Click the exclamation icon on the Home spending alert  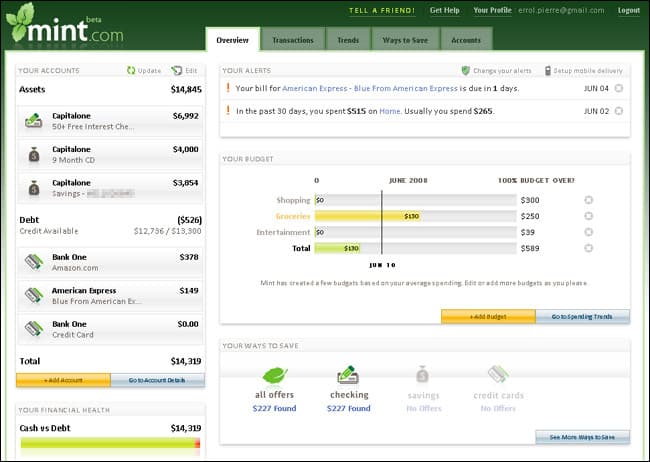[x=228, y=110]
